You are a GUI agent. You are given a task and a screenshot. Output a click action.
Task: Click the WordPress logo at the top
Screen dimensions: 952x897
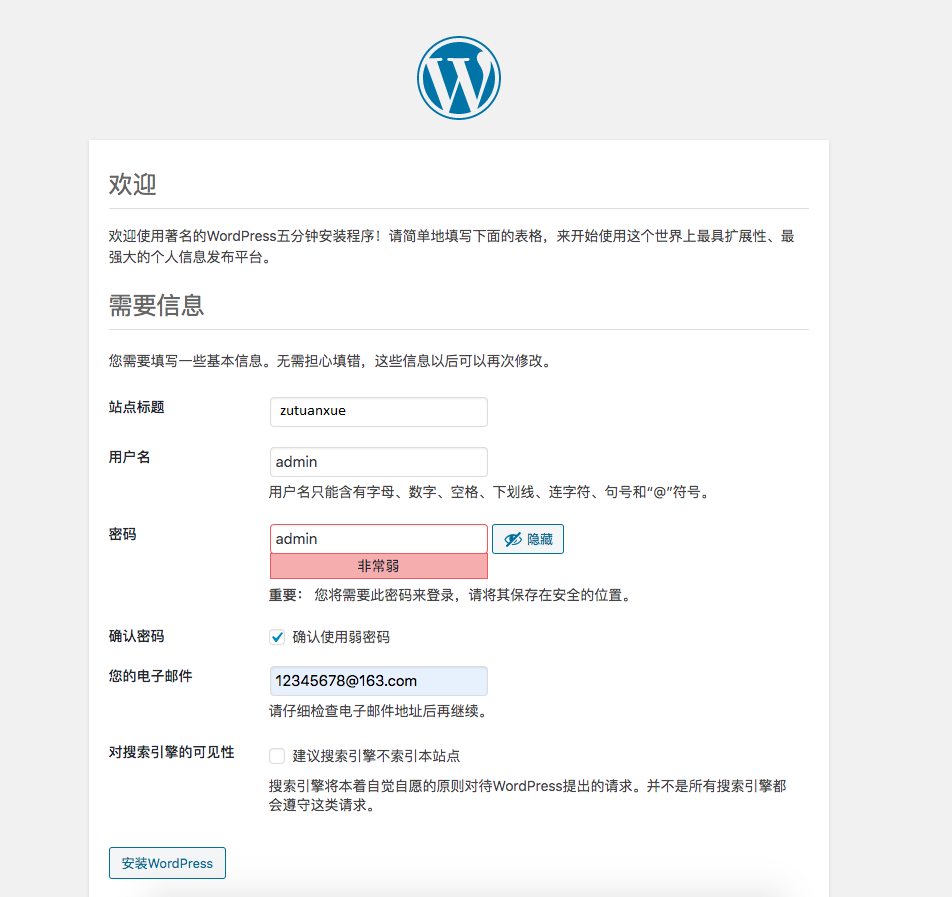[457, 77]
